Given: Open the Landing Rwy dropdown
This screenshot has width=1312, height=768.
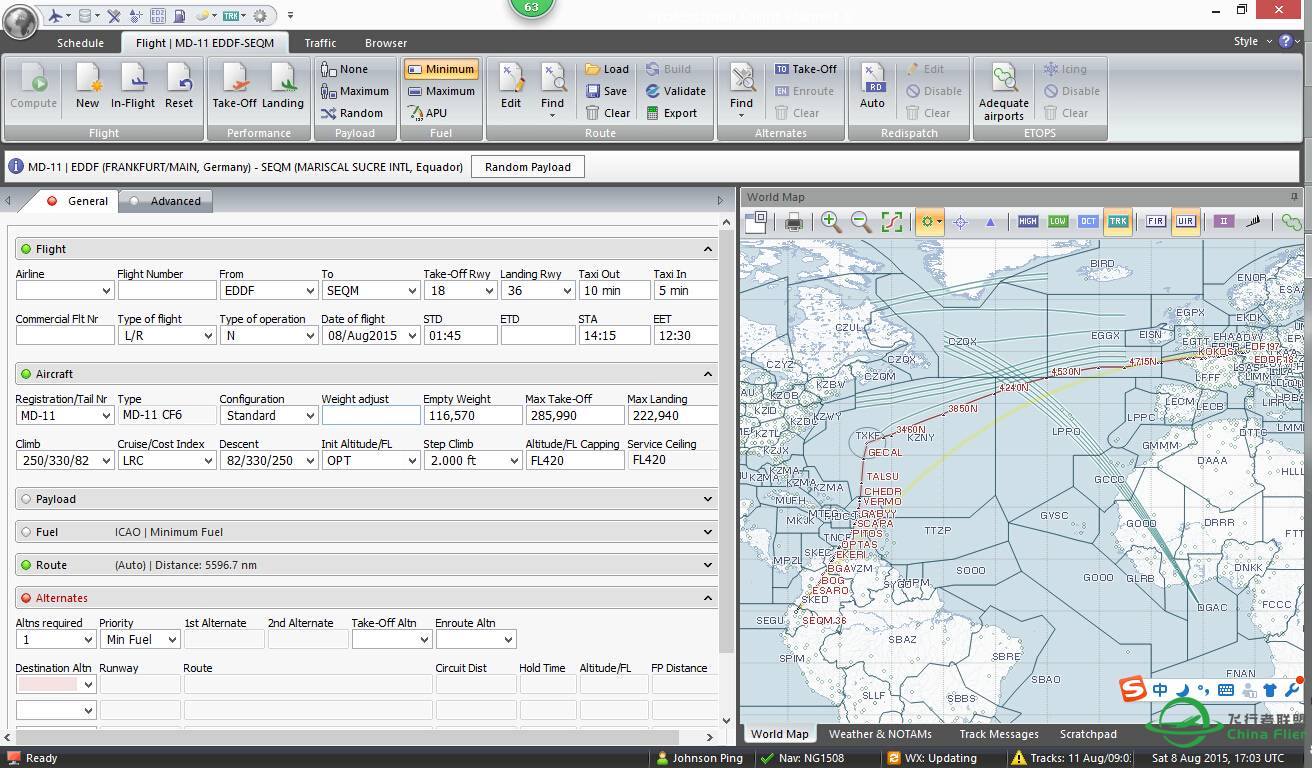Looking at the screenshot, I should point(566,291).
